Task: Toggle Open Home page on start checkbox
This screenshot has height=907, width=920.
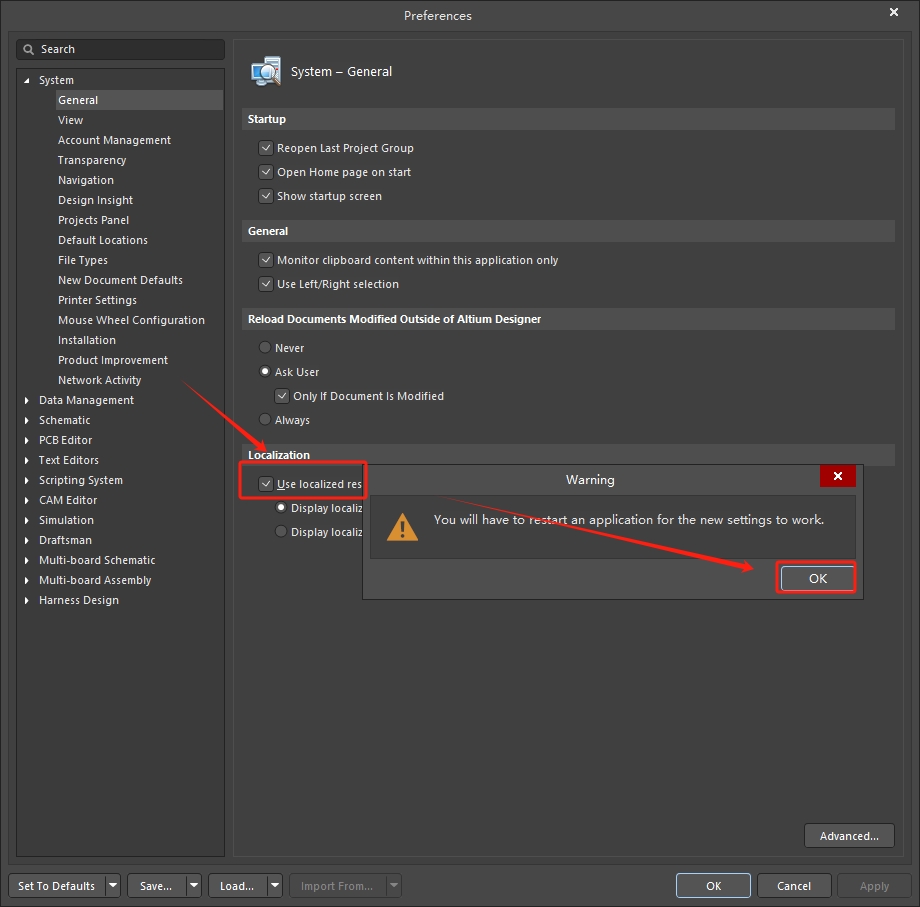Action: point(266,172)
